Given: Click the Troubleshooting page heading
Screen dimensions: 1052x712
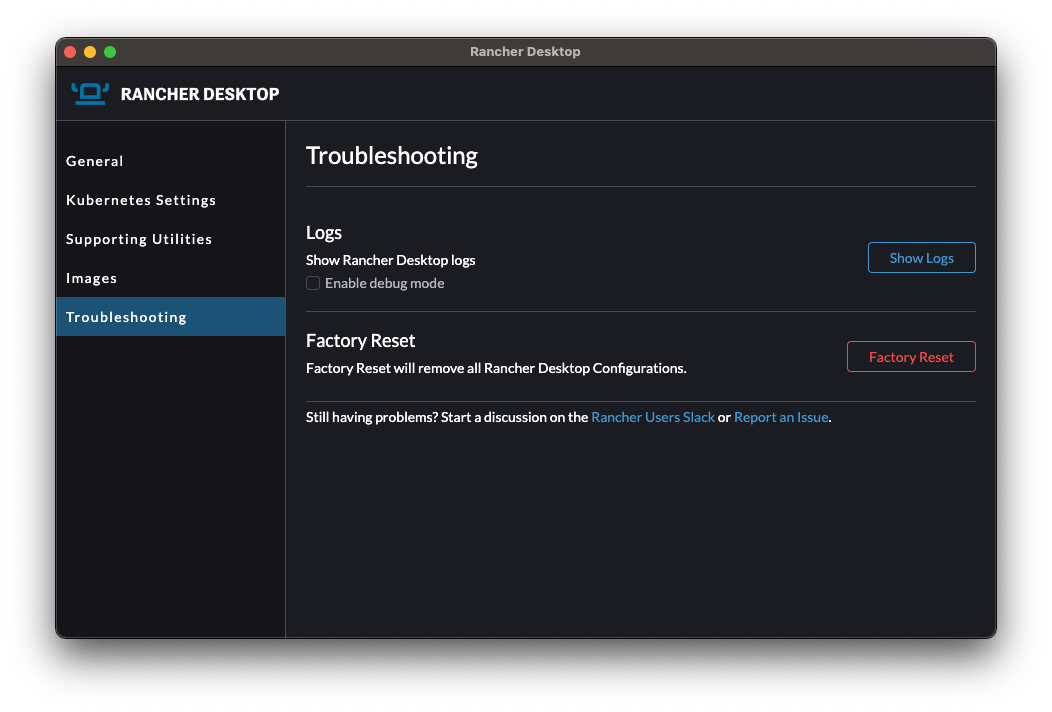Looking at the screenshot, I should pos(392,156).
